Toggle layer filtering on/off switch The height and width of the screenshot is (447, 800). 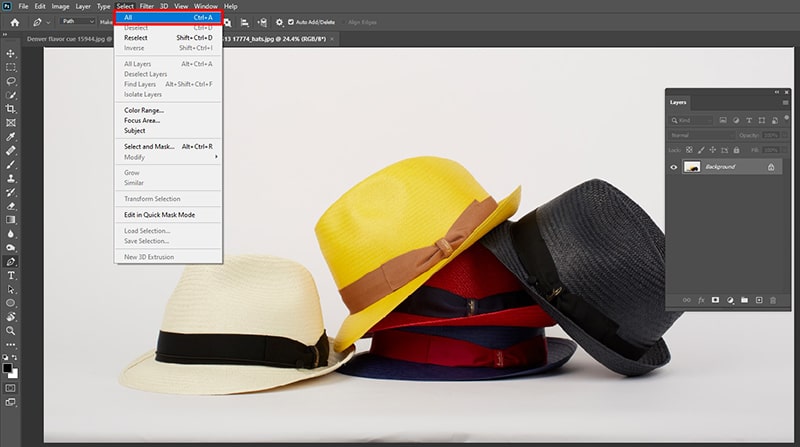(786, 118)
